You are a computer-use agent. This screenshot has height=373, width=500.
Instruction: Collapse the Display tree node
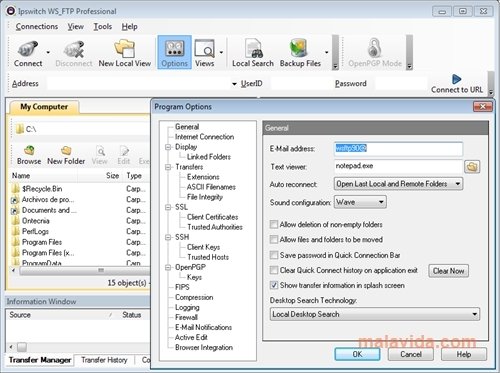168,147
